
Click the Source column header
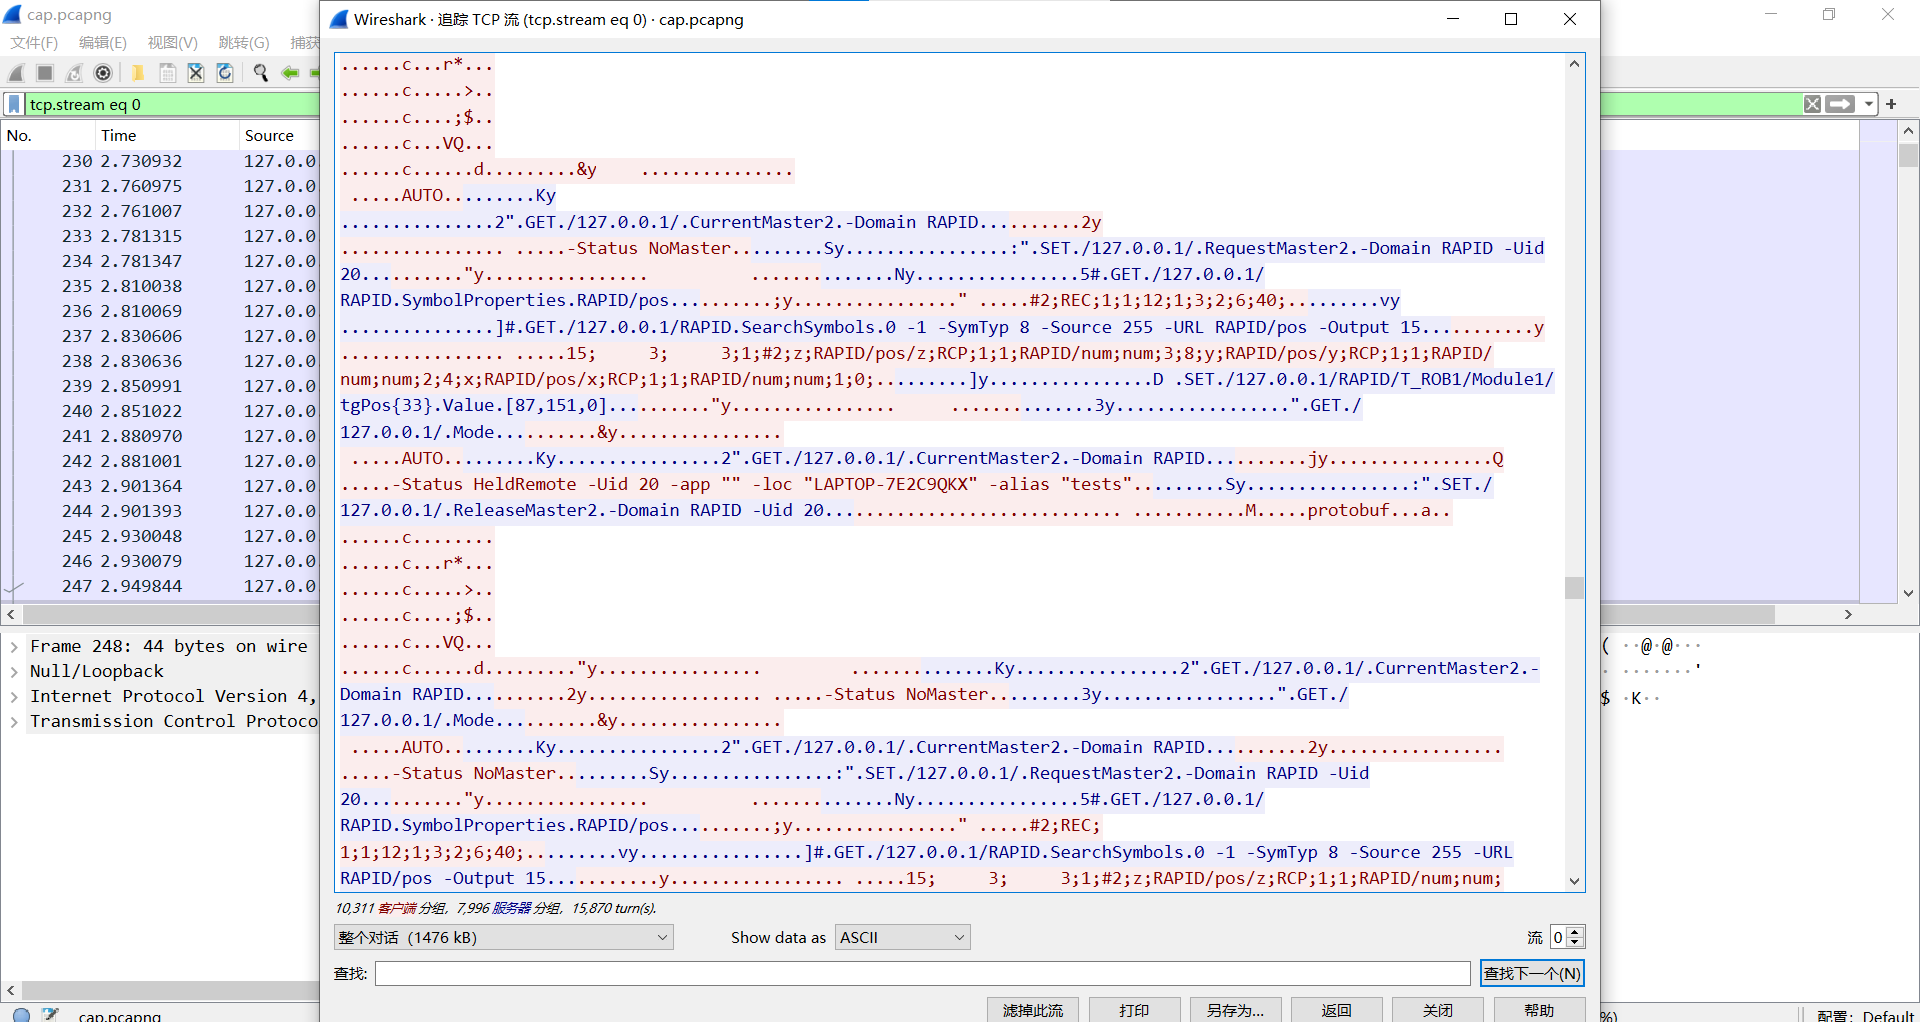click(279, 135)
